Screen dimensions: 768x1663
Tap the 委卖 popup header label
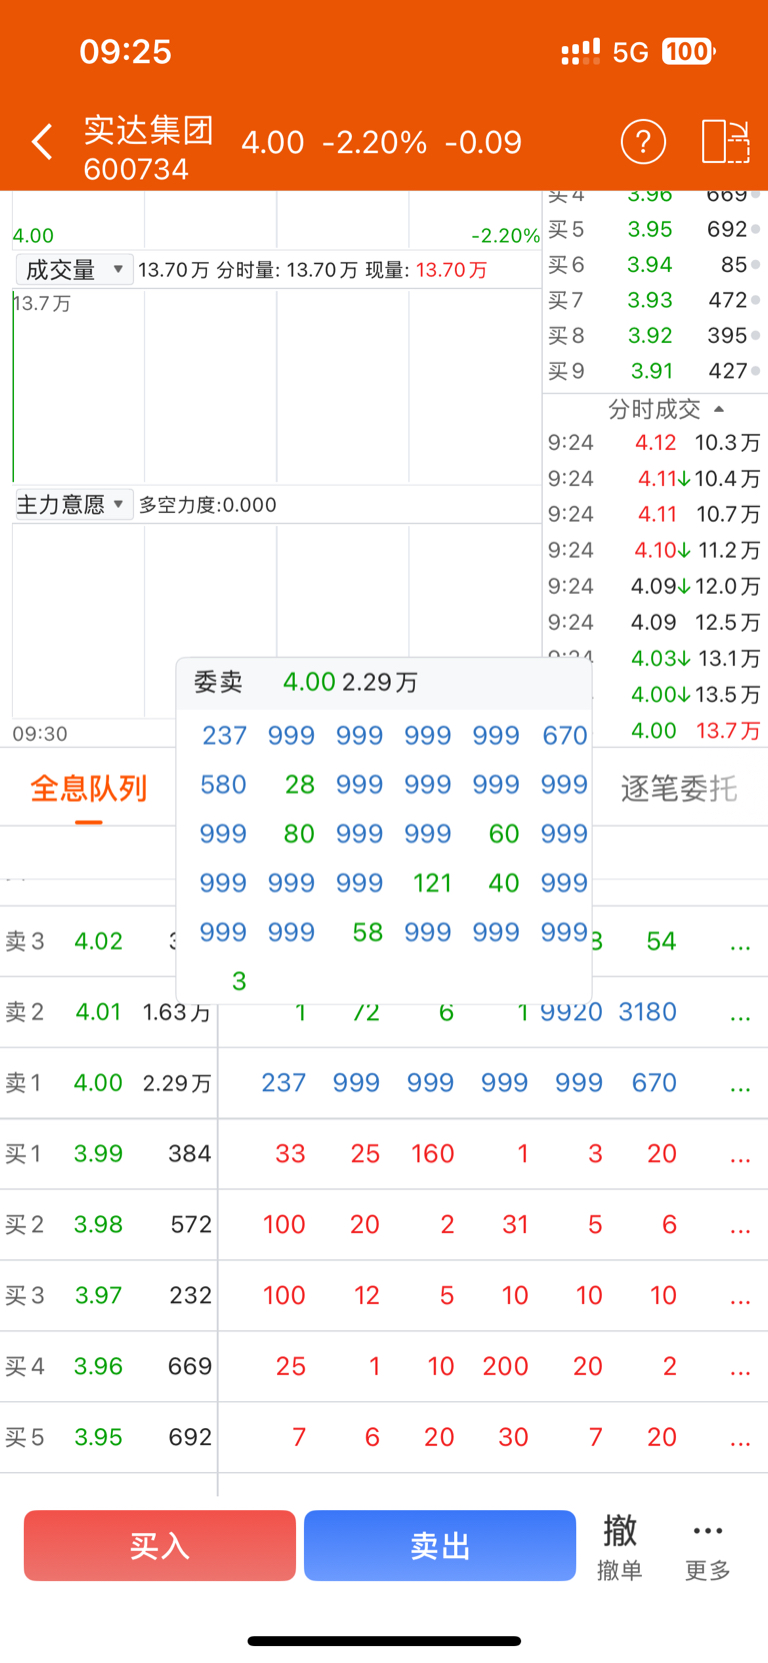pyautogui.click(x=218, y=682)
